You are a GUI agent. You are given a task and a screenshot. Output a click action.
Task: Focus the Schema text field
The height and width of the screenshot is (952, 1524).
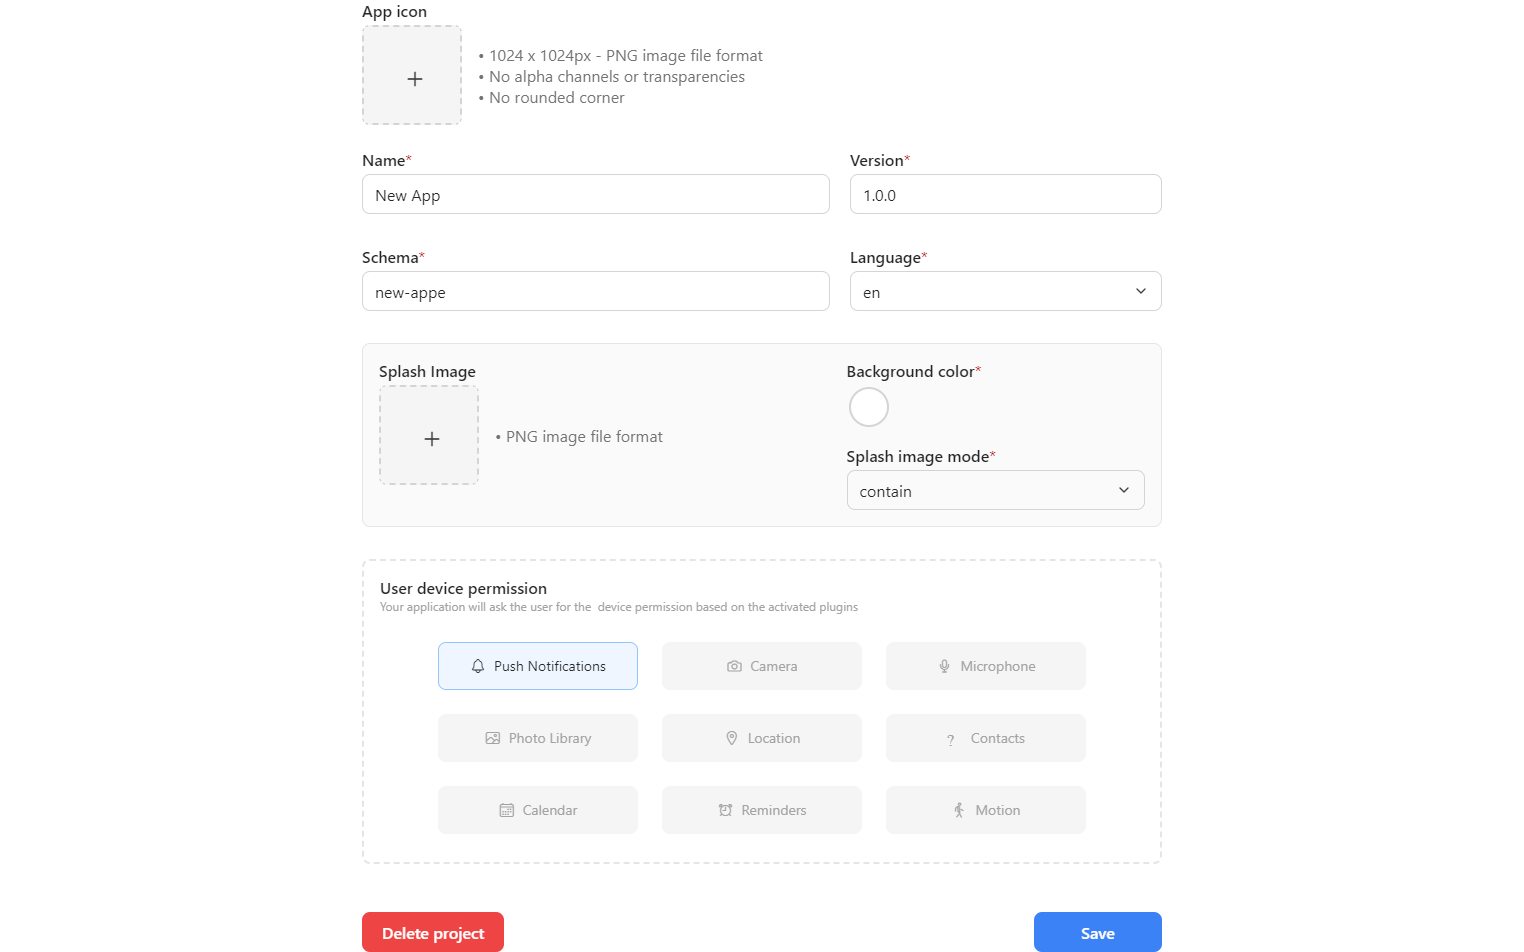[x=596, y=291]
